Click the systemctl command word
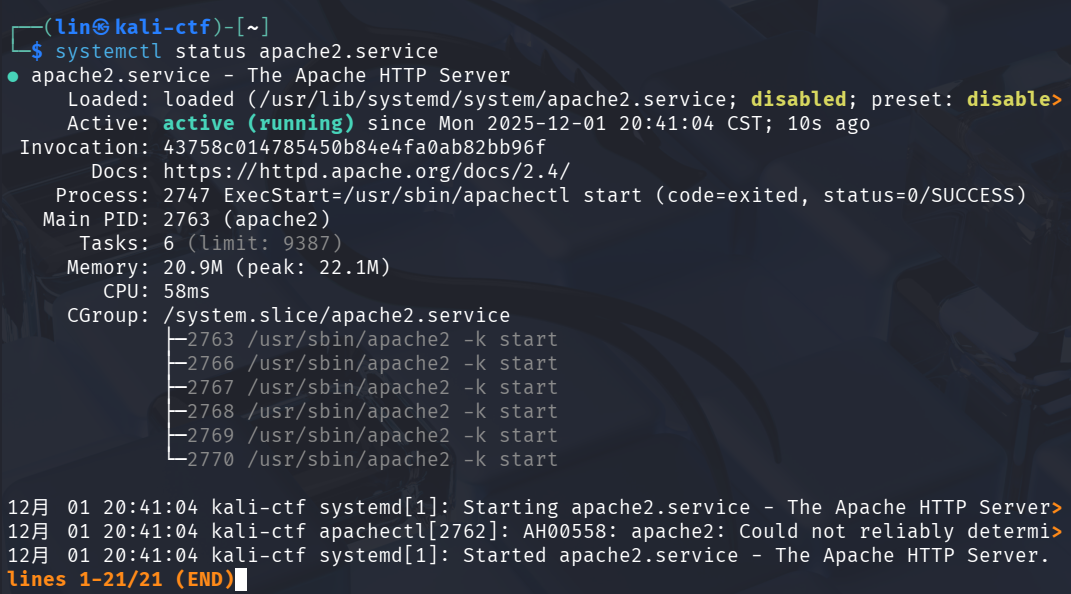Screen dimensions: 1071x594 [108, 51]
